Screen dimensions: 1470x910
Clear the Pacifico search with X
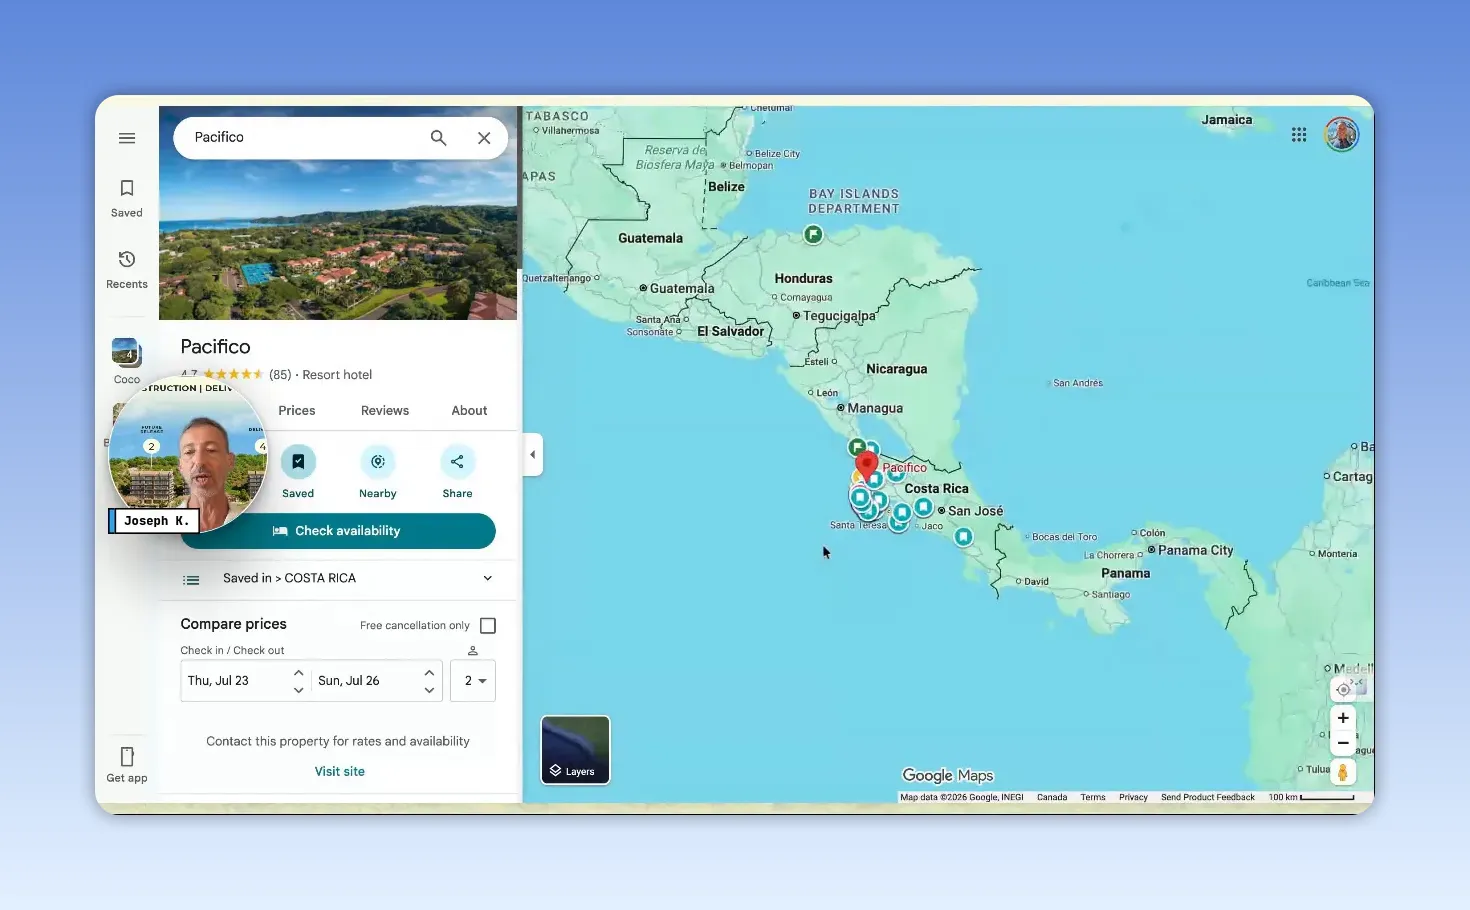point(484,138)
